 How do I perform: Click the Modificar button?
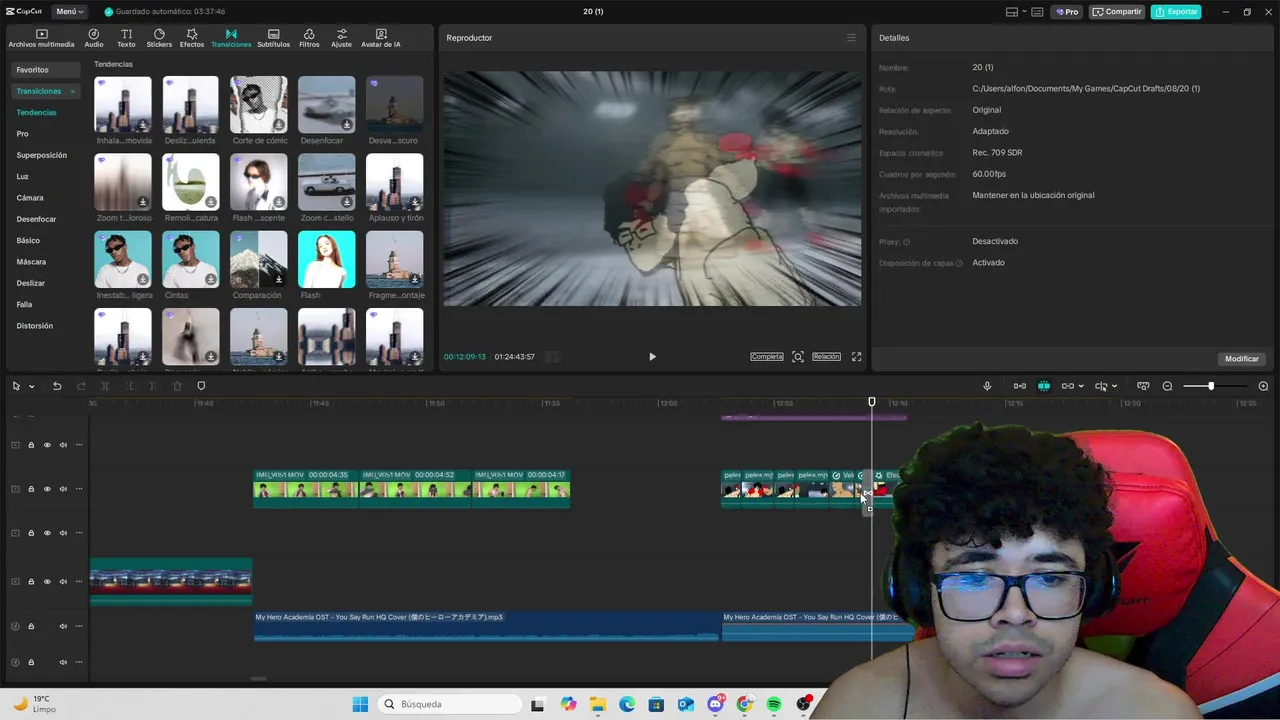point(1242,359)
